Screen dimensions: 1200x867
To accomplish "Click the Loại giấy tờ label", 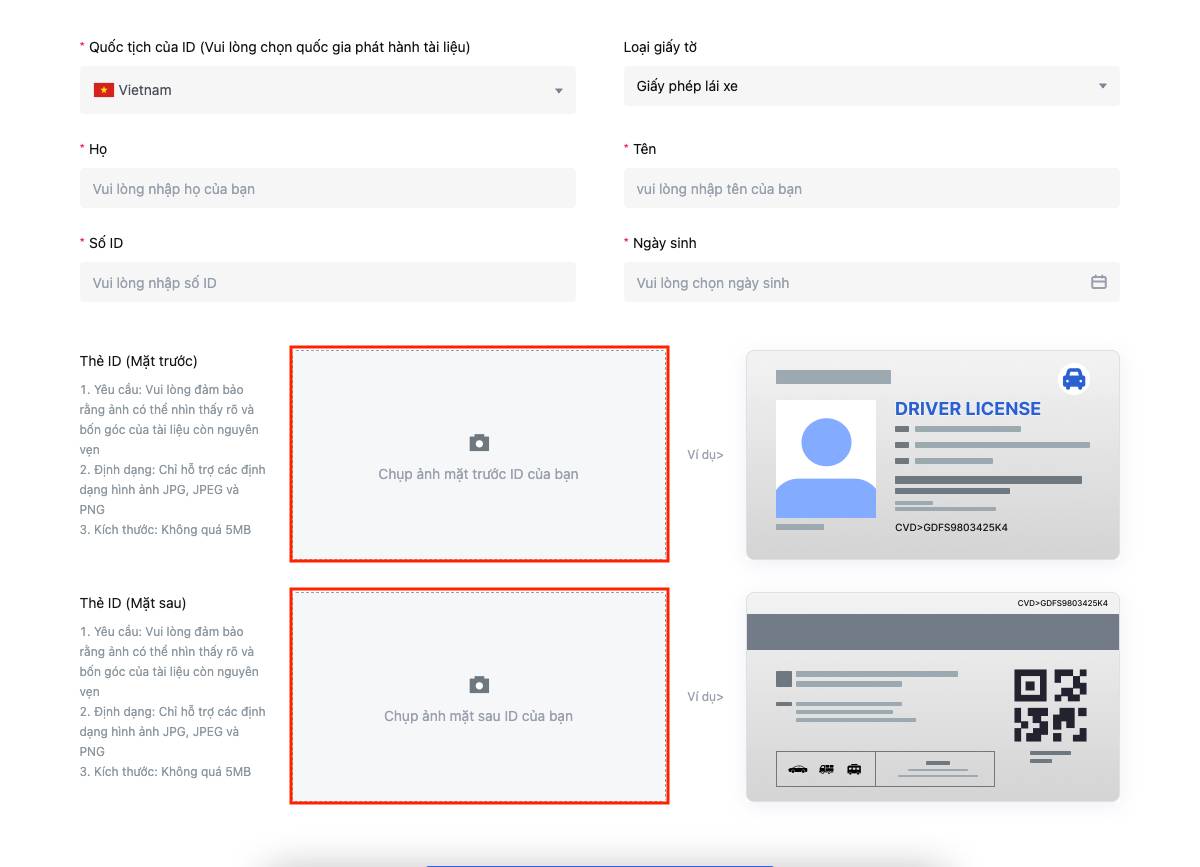I will pos(660,47).
